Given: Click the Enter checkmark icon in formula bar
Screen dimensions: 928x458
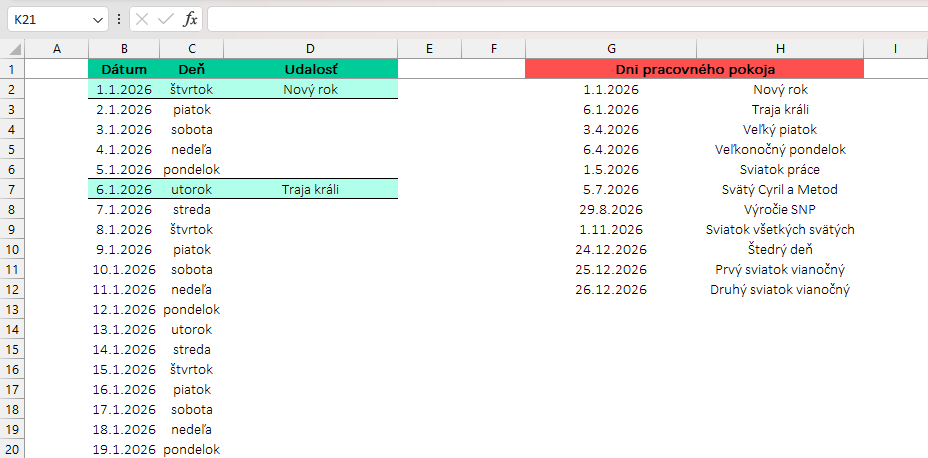Looking at the screenshot, I should (166, 20).
